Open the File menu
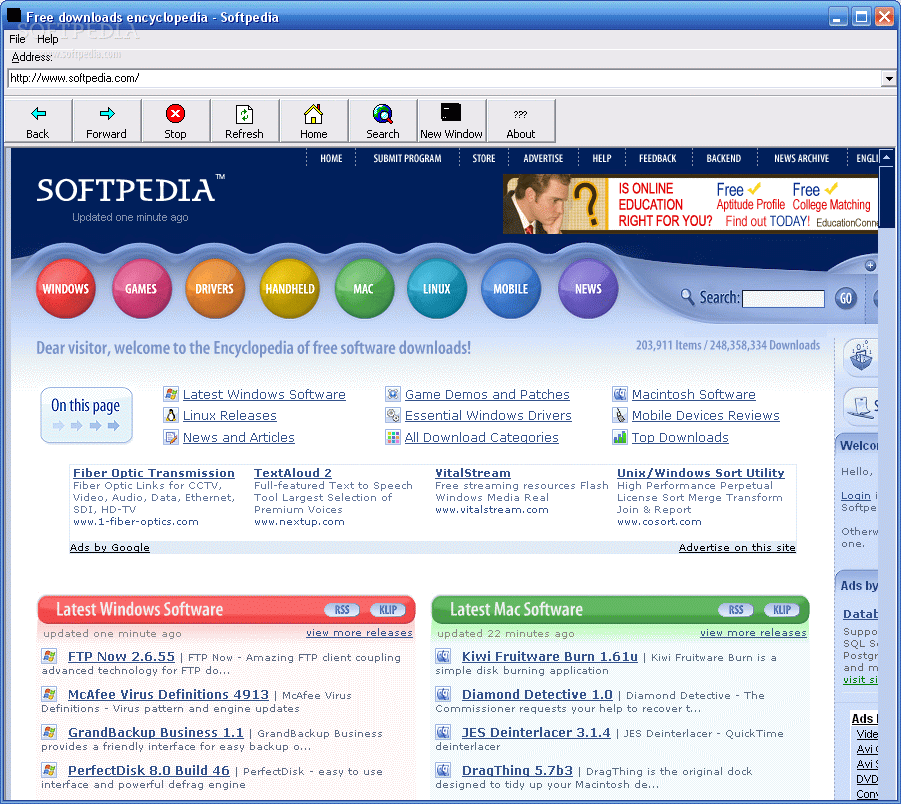 coord(17,39)
